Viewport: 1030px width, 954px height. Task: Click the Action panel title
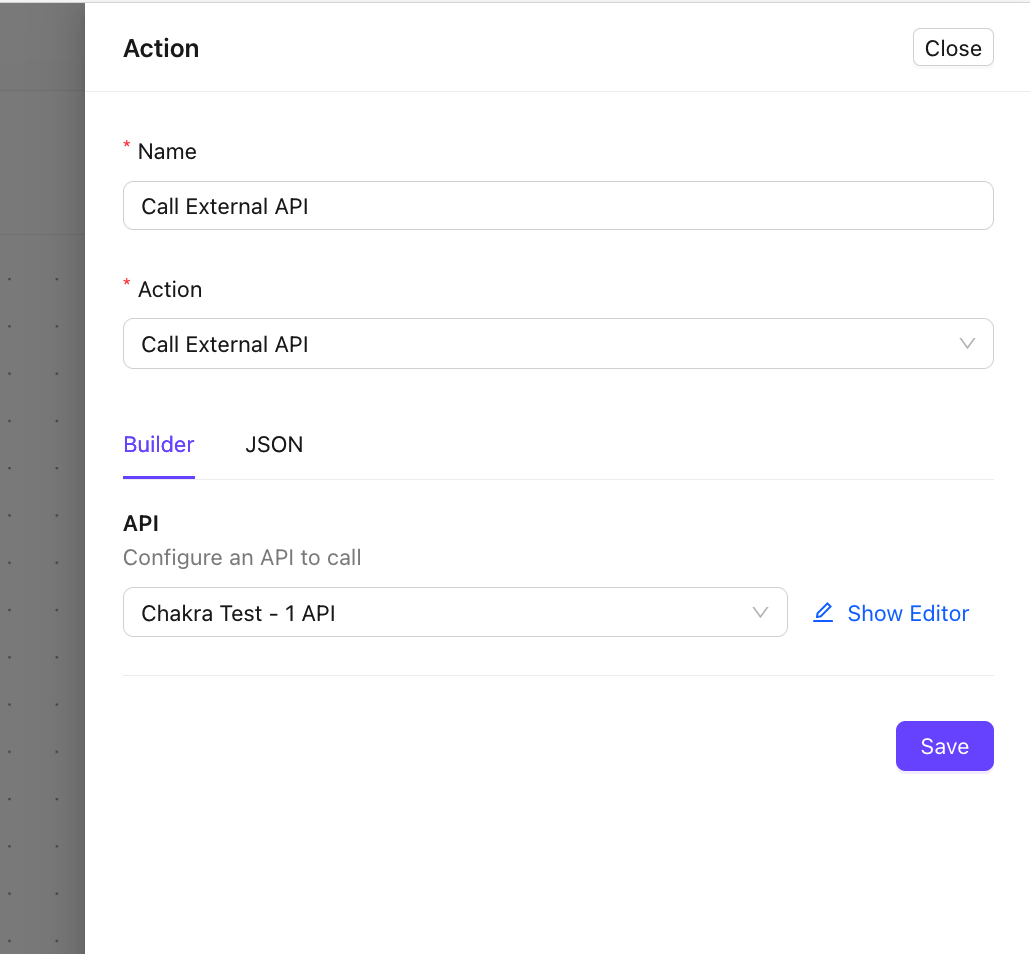coord(161,49)
